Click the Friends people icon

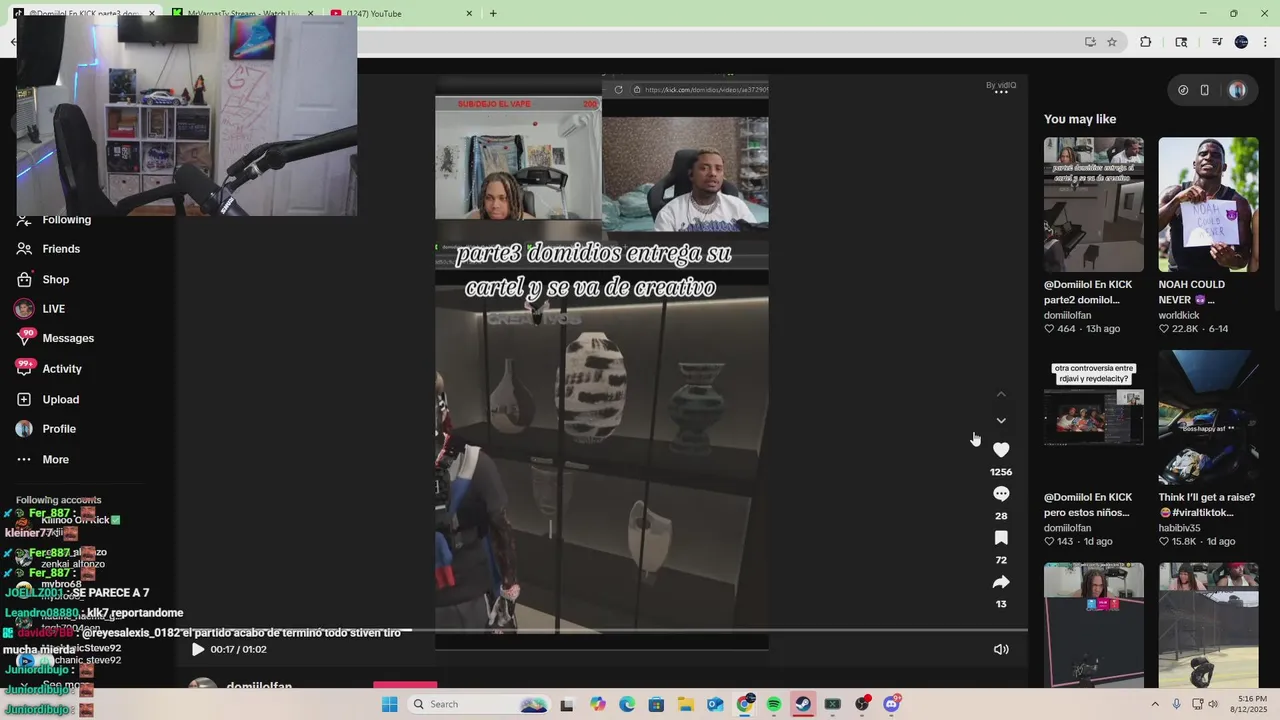(24, 249)
